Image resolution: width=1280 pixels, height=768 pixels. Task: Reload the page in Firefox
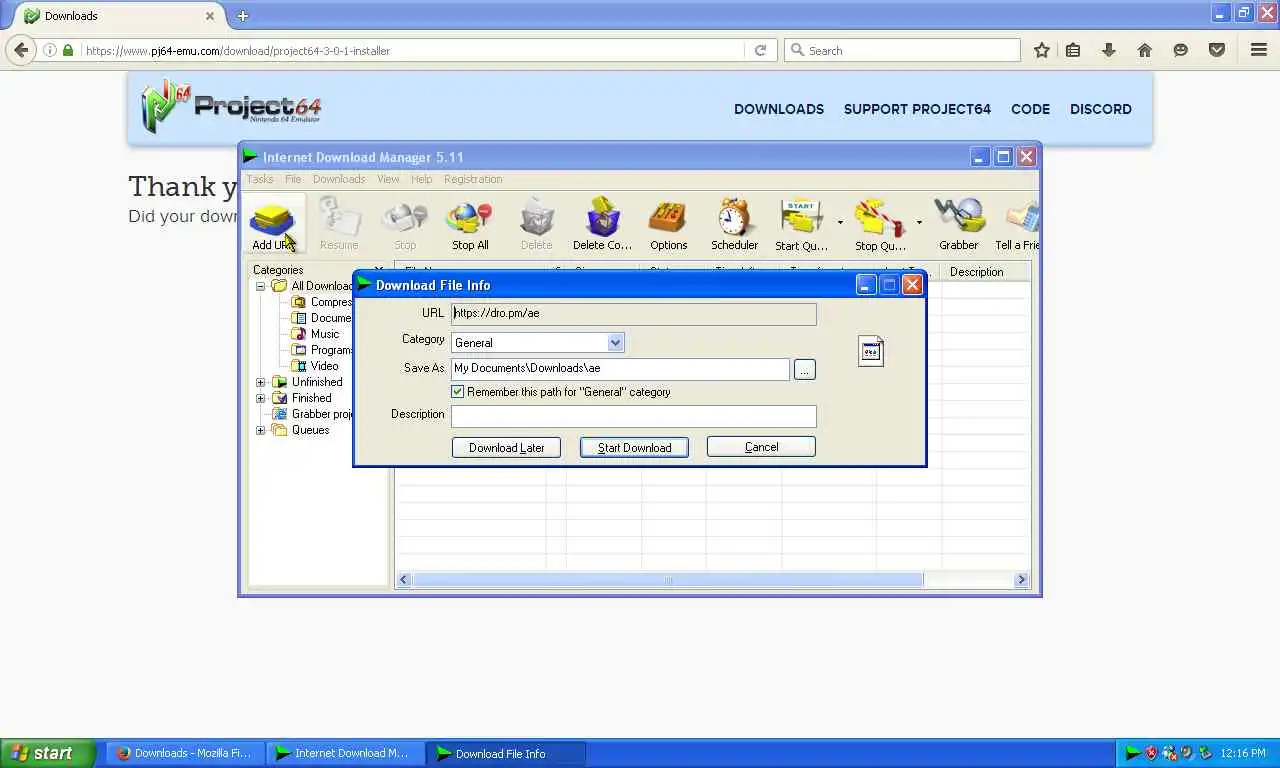pos(760,50)
